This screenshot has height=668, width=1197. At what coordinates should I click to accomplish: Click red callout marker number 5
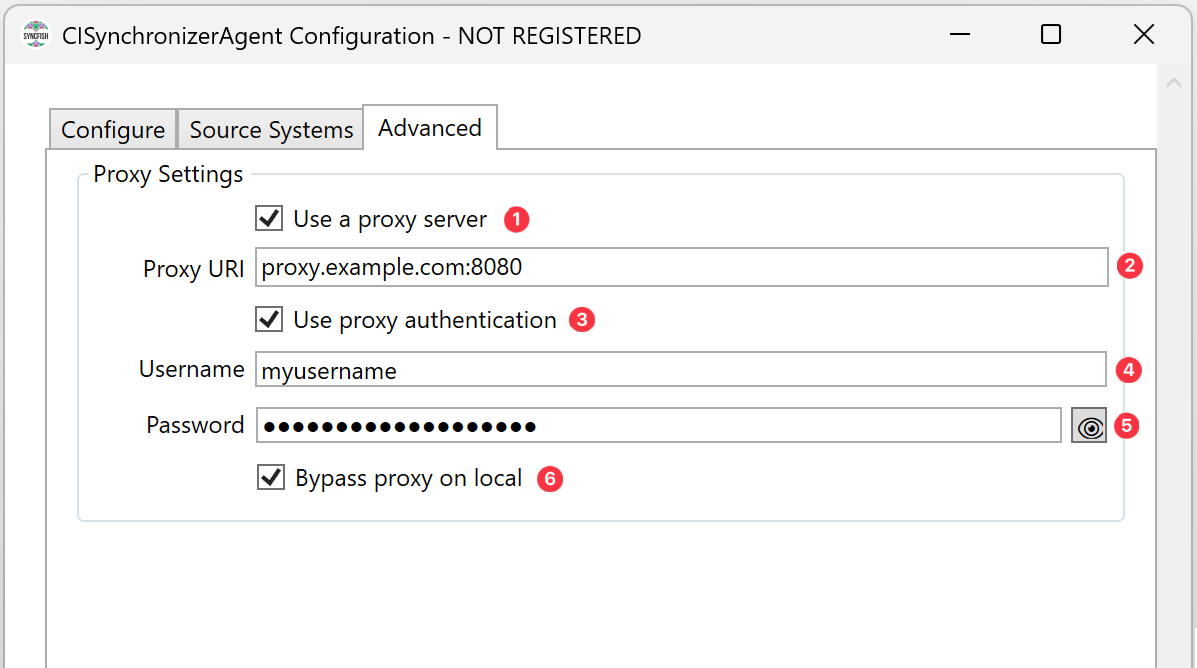click(1126, 426)
